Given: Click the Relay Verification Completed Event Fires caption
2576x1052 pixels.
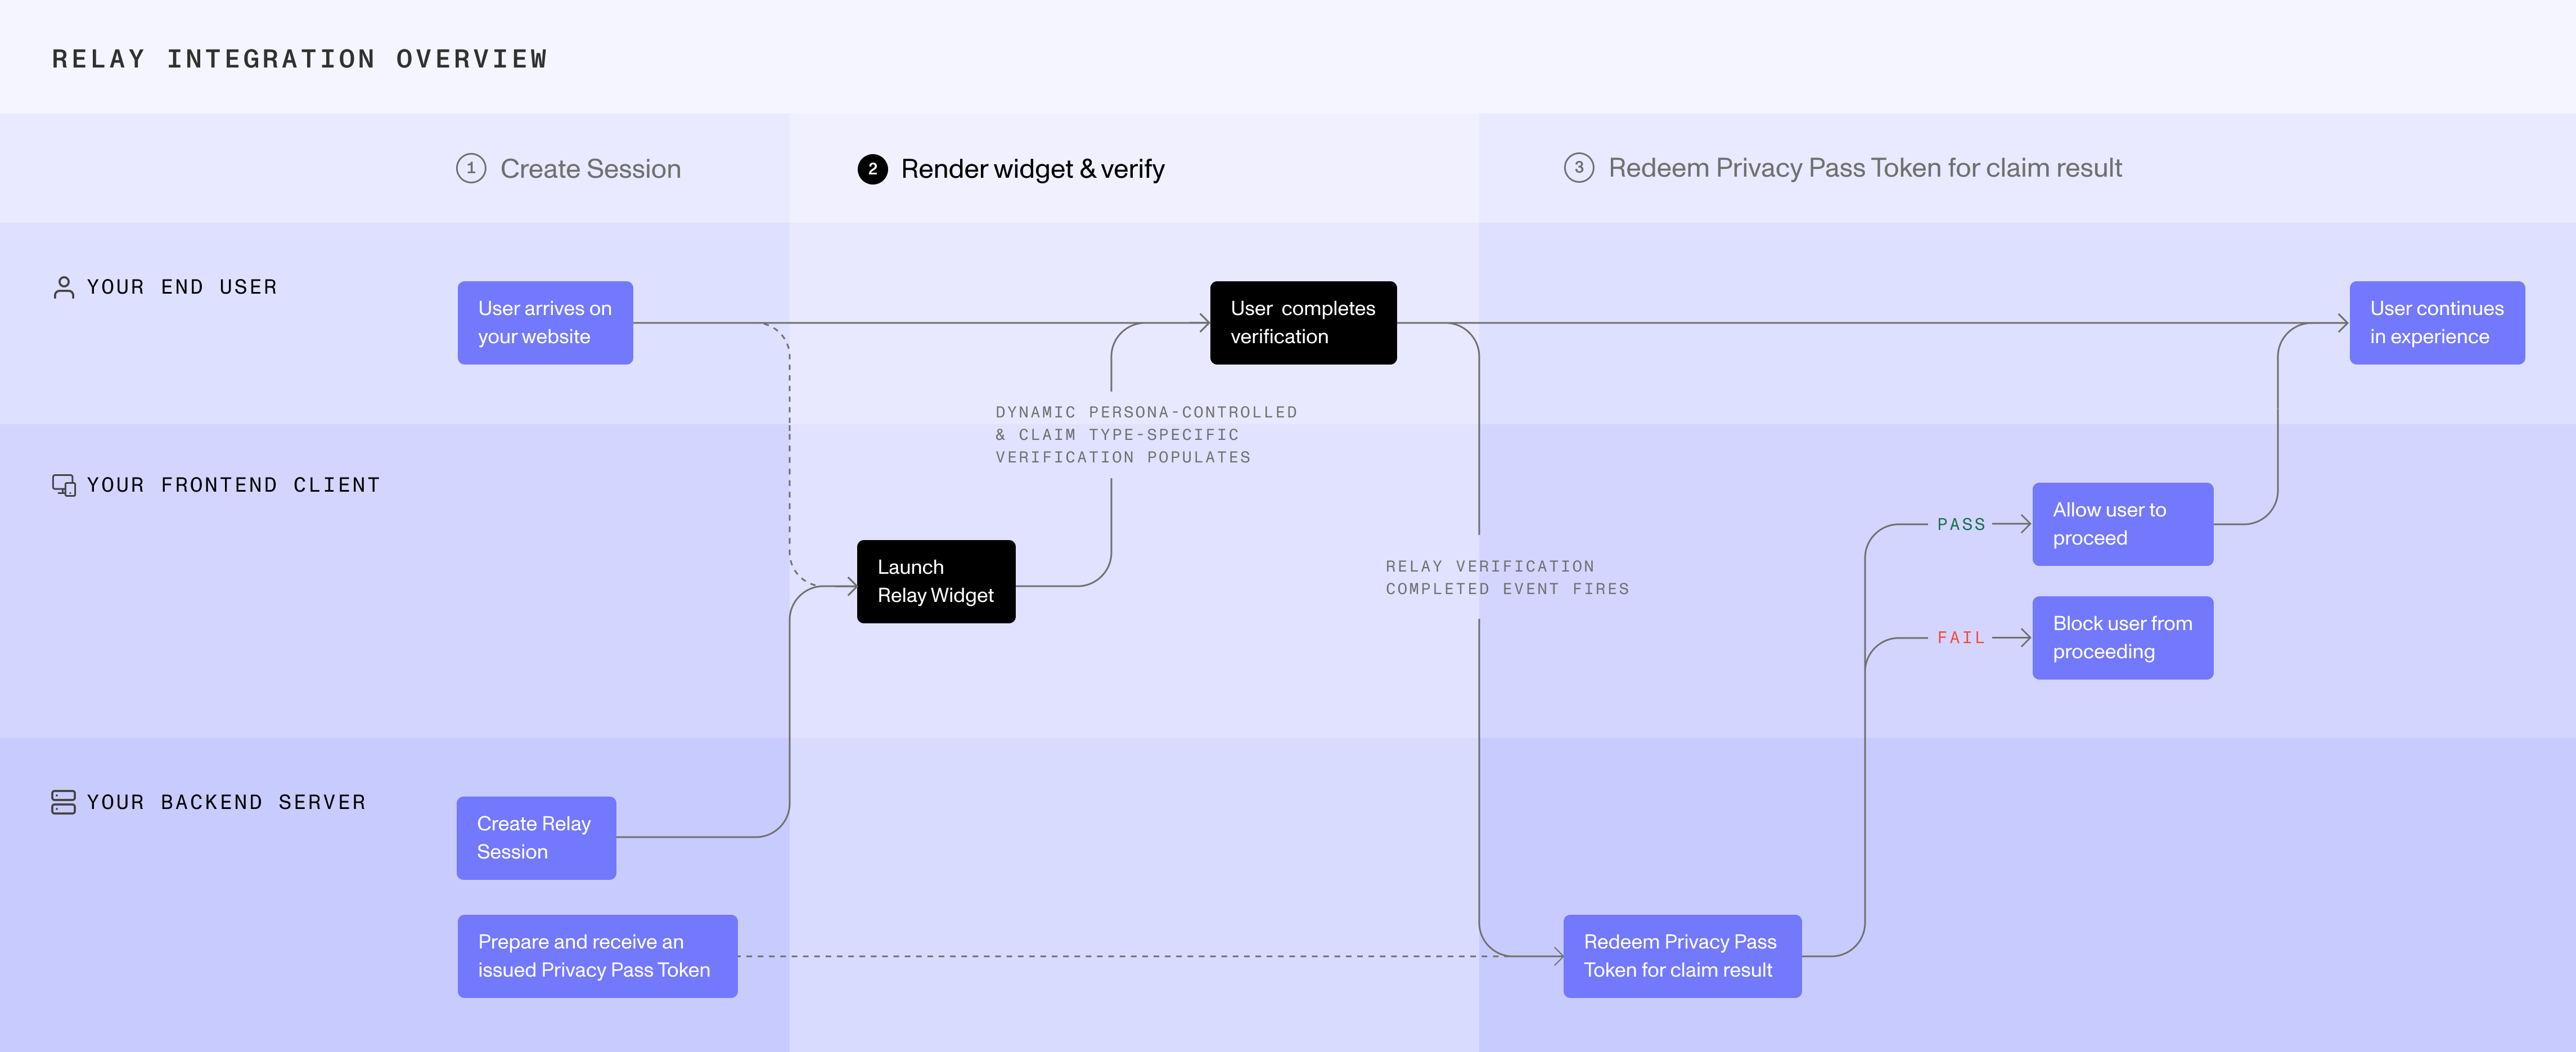Looking at the screenshot, I should [x=1507, y=578].
